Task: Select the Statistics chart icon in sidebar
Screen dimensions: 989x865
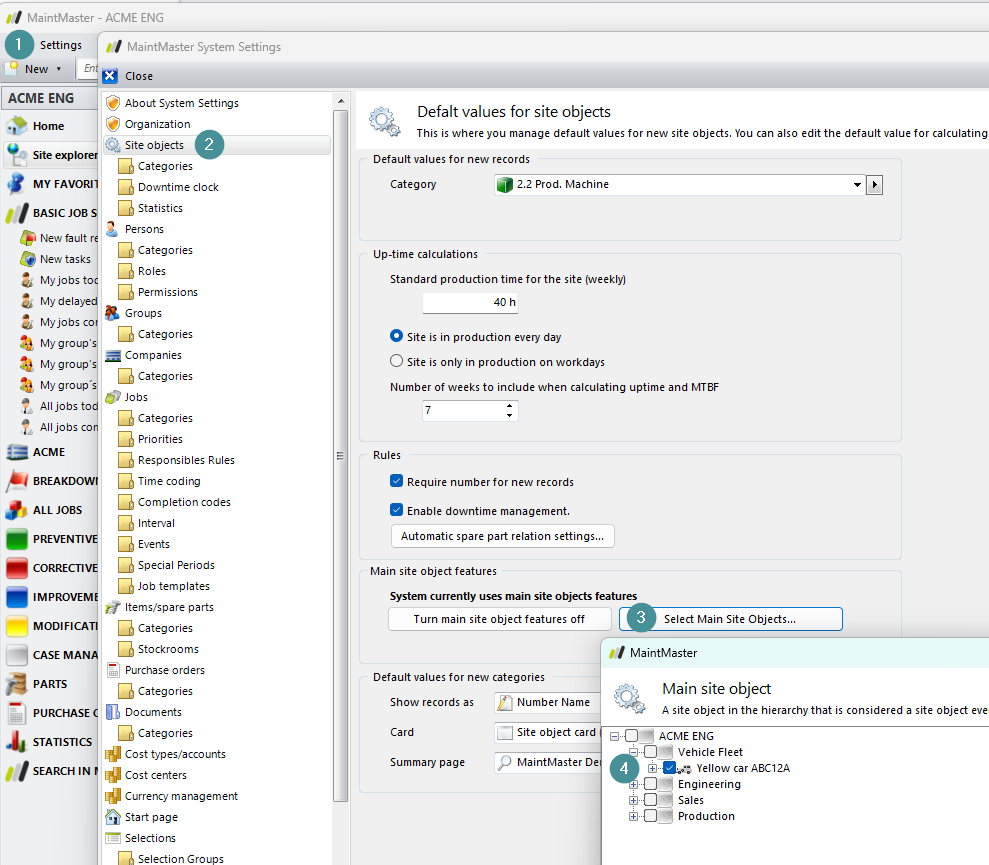Action: click(x=16, y=742)
